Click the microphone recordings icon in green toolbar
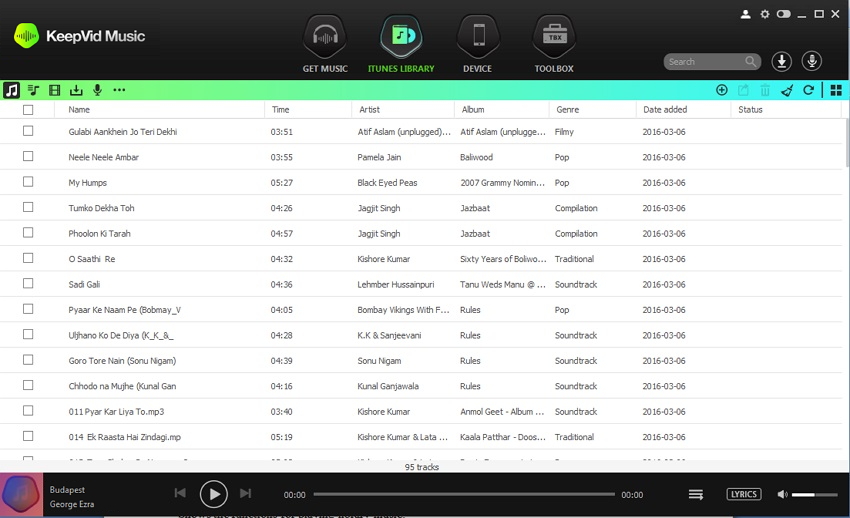The image size is (850, 518). (97, 90)
